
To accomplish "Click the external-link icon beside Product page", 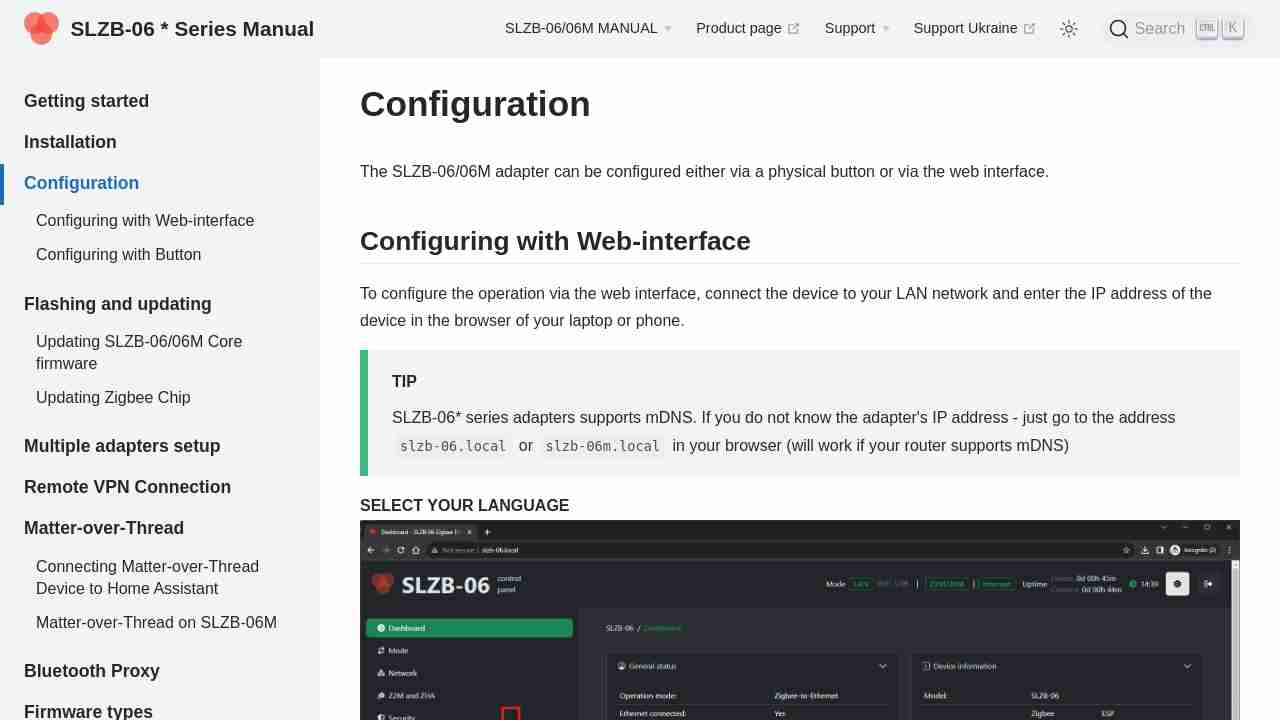I will 794,29.
